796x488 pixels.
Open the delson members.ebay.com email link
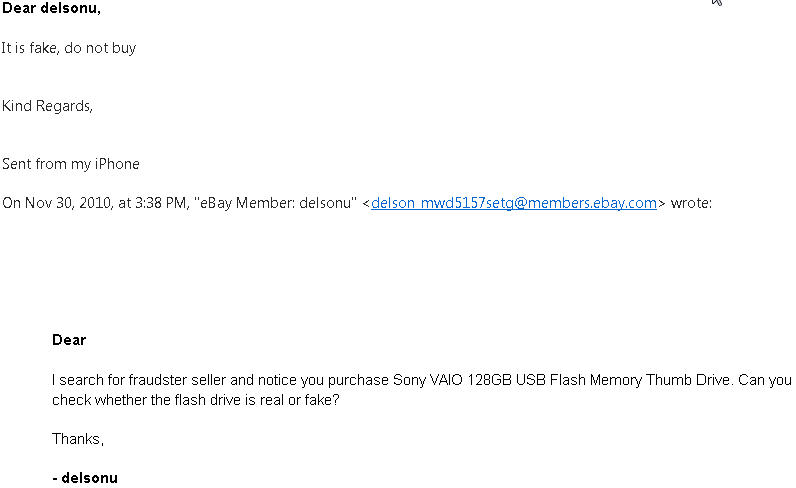pos(514,203)
